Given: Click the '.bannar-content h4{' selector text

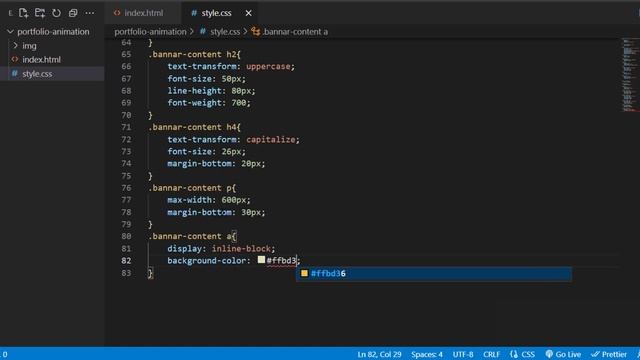Looking at the screenshot, I should click(194, 127).
